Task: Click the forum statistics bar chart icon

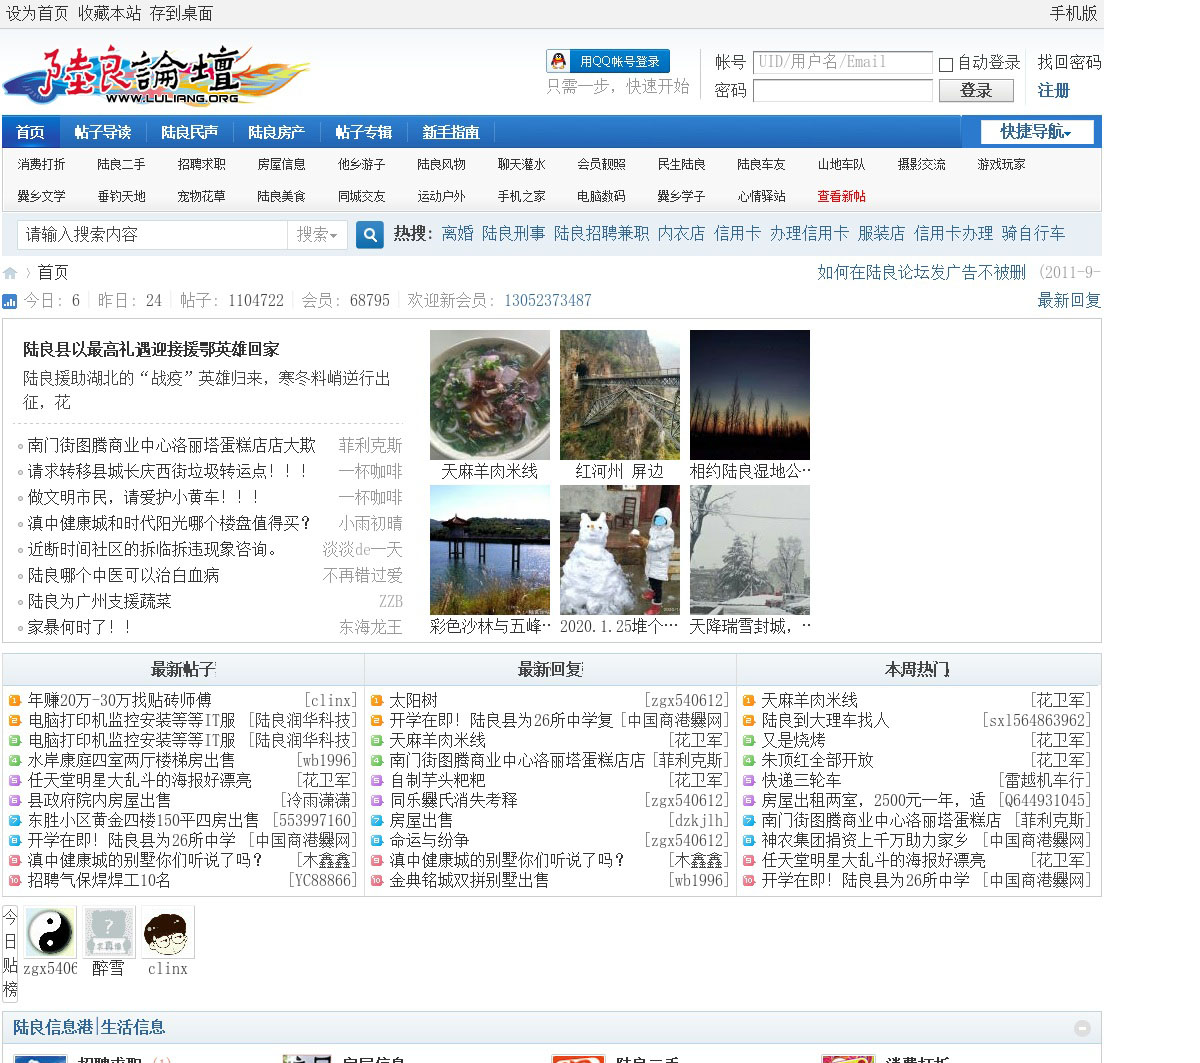Action: [x=10, y=301]
